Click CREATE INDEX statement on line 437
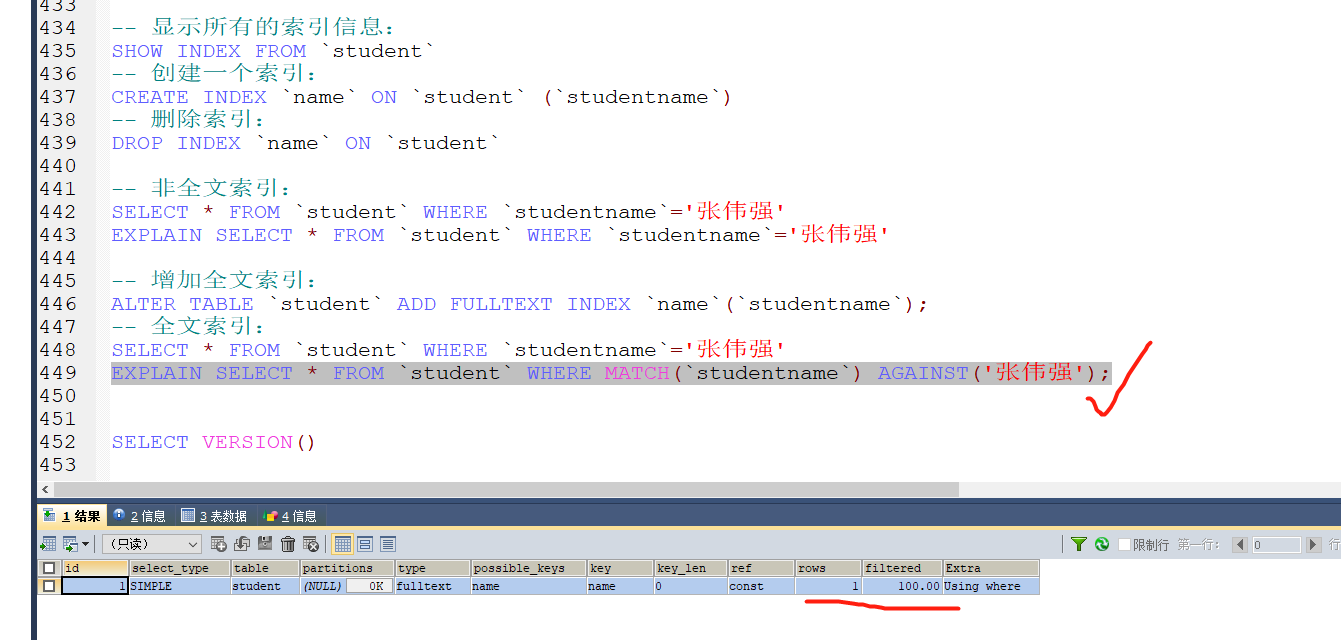1341x640 pixels. click(x=421, y=97)
